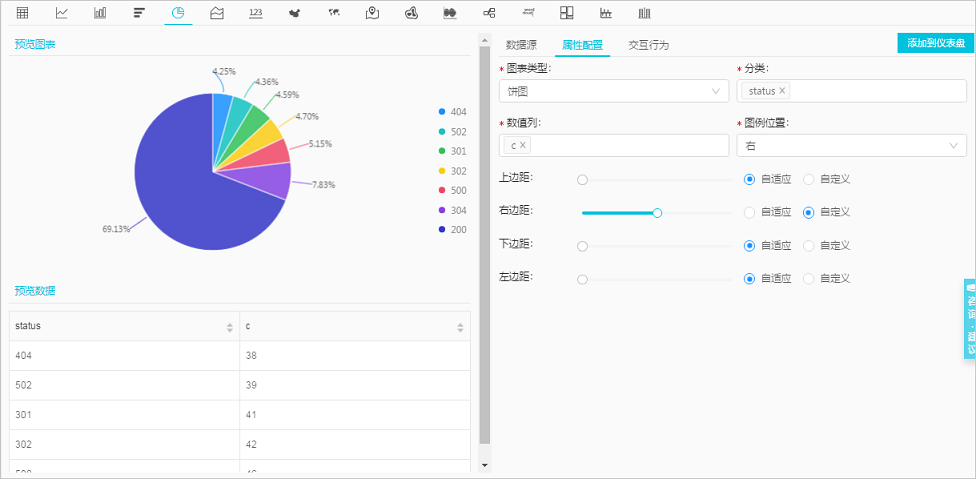976x479 pixels.
Task: Open the 图例位置 dropdown showing 右
Action: [852, 146]
